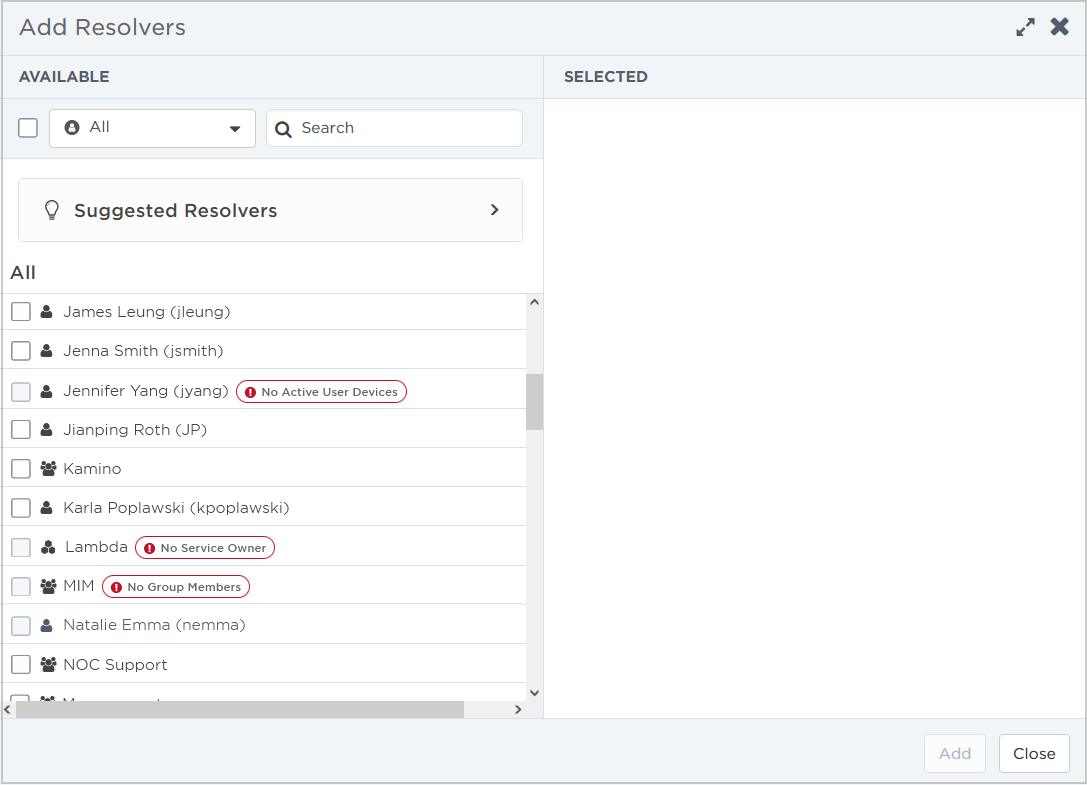Viewport: 1087px width, 785px height.
Task: Expand the Suggested Resolvers section
Action: click(x=494, y=211)
